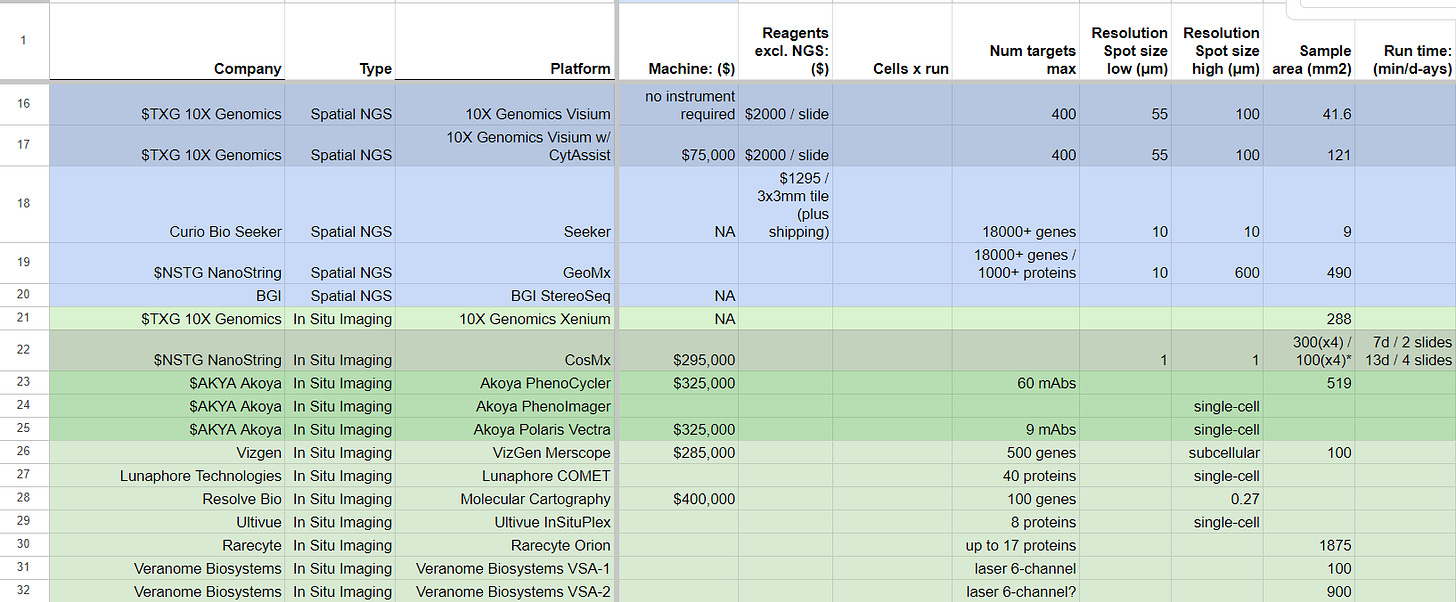Image resolution: width=1456 pixels, height=602 pixels.
Task: Select the row 22 number header
Action: pos(24,350)
